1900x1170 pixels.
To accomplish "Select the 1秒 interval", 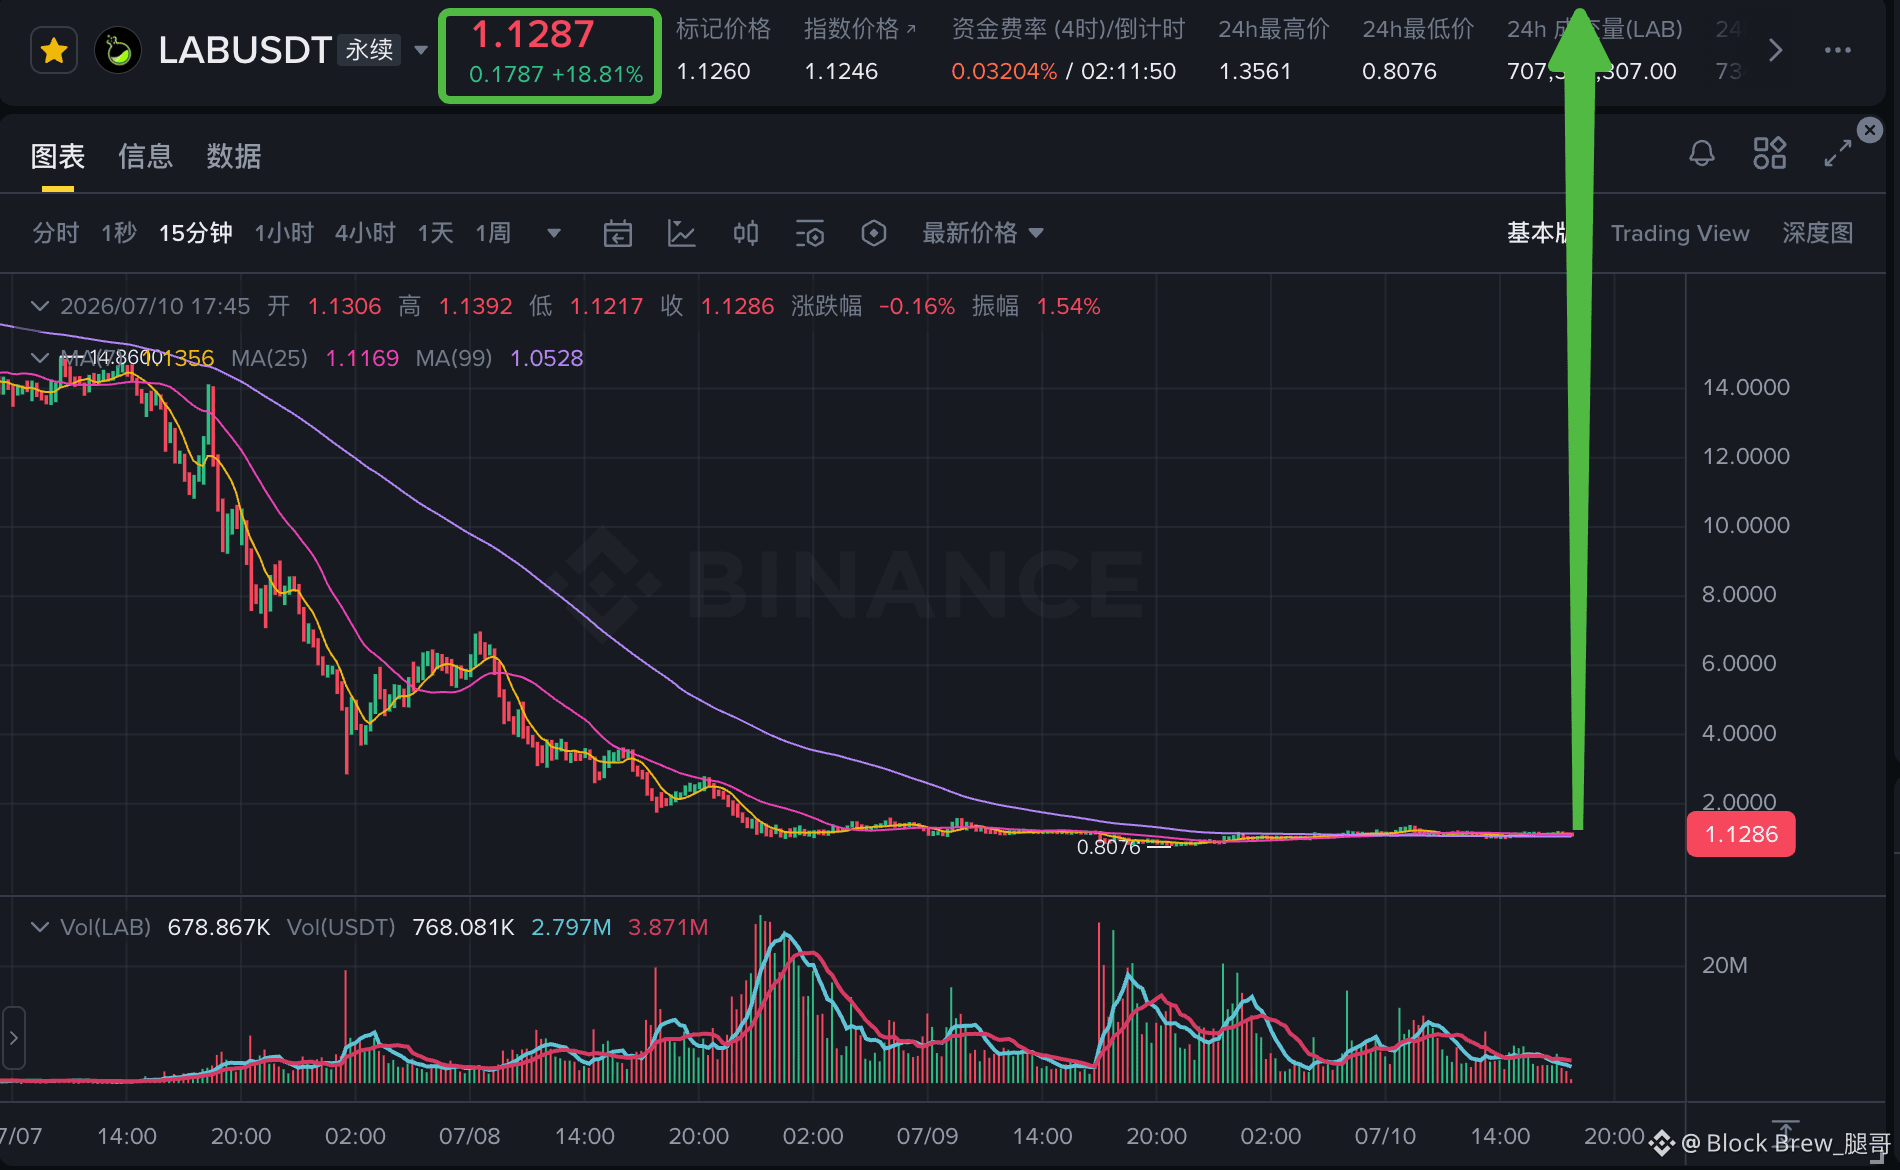I will [119, 233].
